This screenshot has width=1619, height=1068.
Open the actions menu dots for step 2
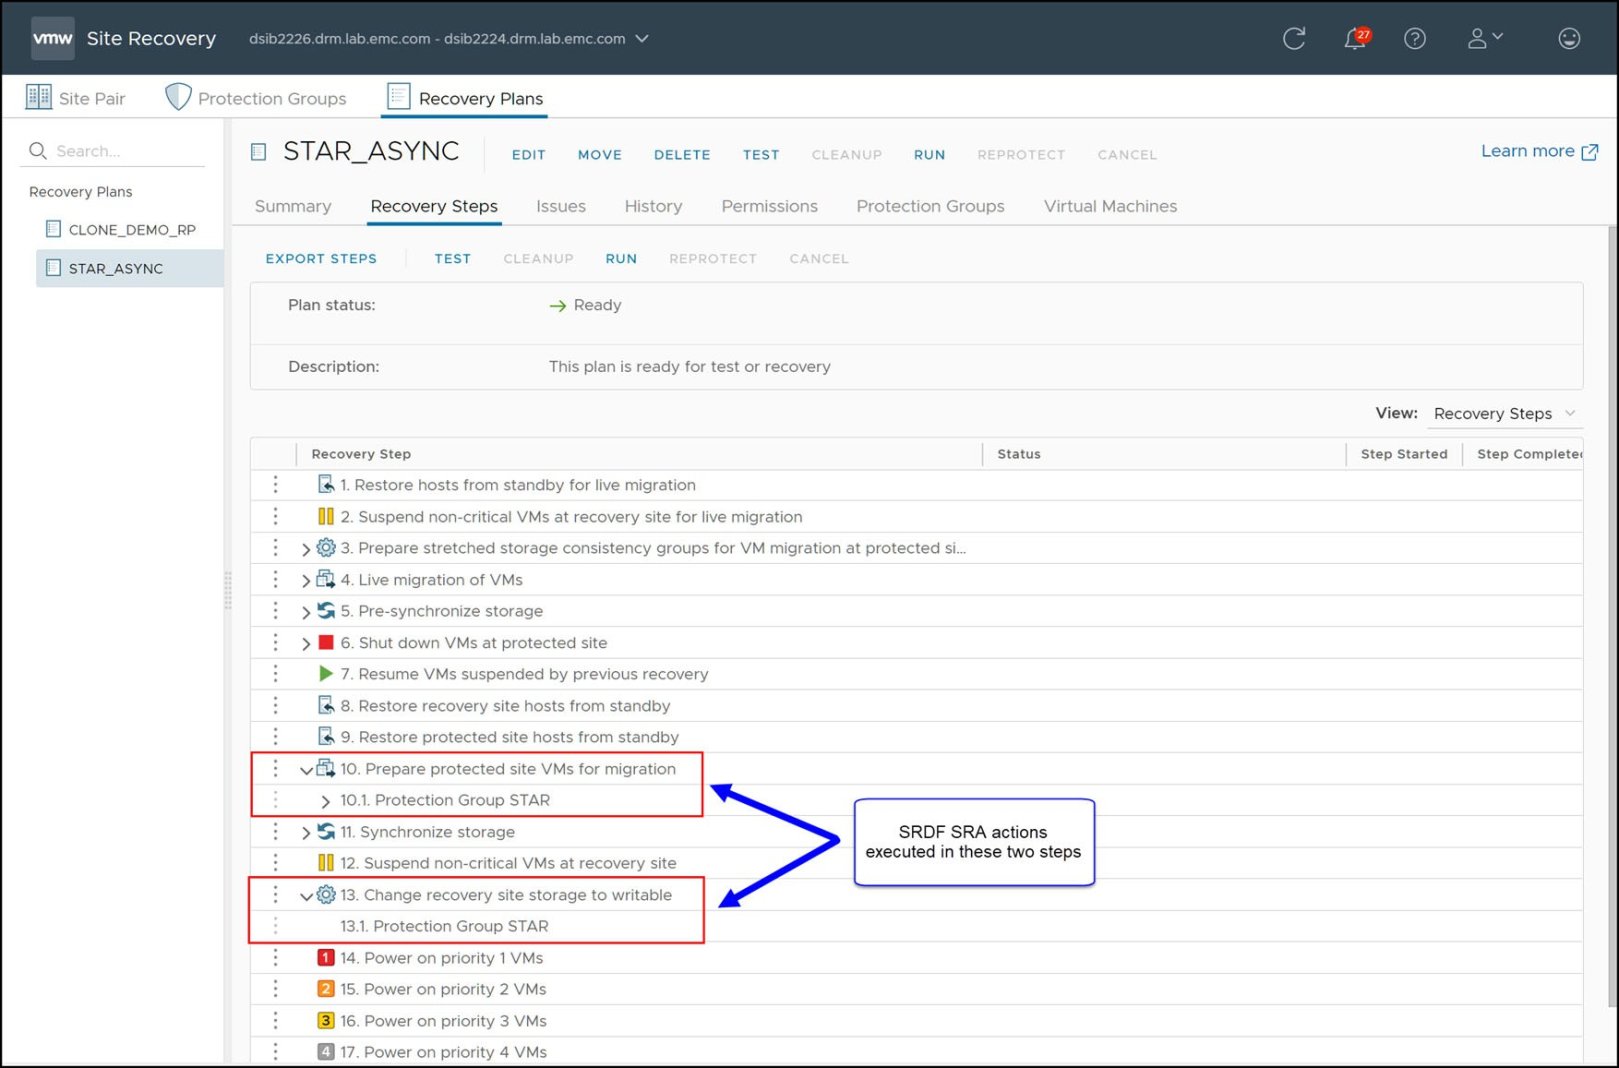click(x=275, y=517)
